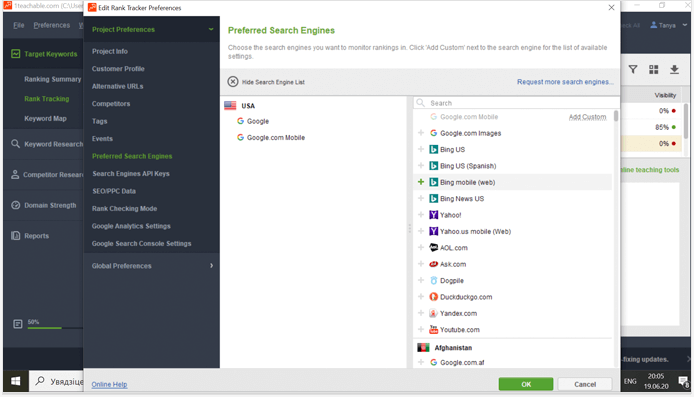Screen dimensions: 694x397
Task: Click the task list icon near 50% progress
Action: coord(18,324)
